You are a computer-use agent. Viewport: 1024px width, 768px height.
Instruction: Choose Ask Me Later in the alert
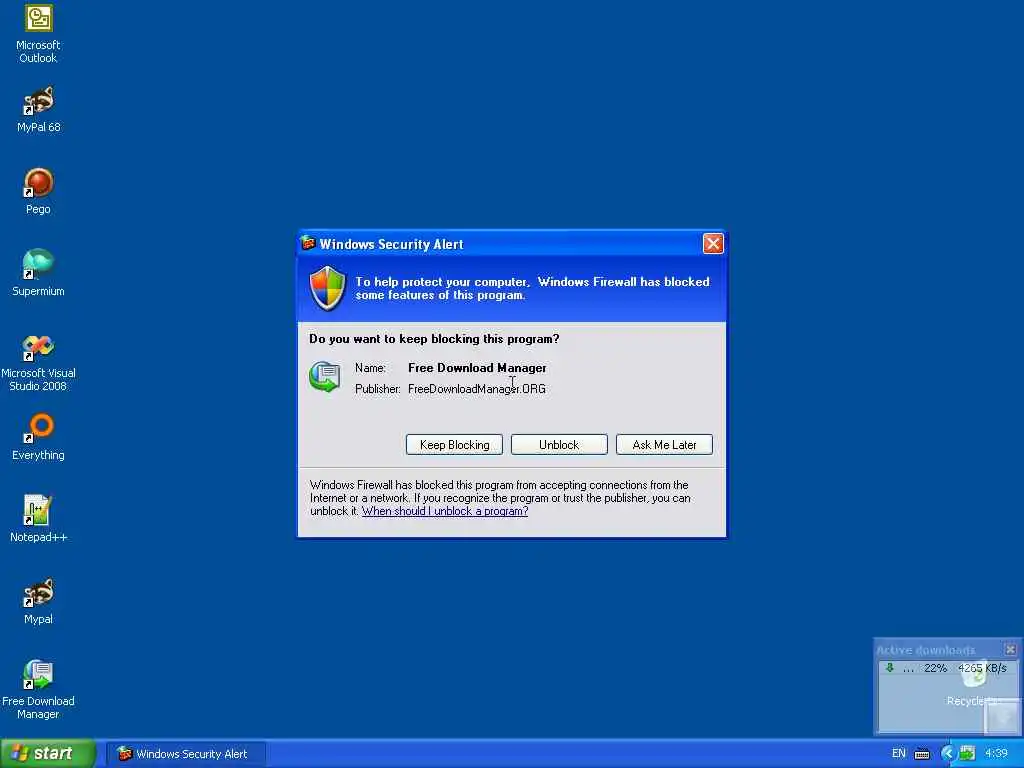click(664, 445)
